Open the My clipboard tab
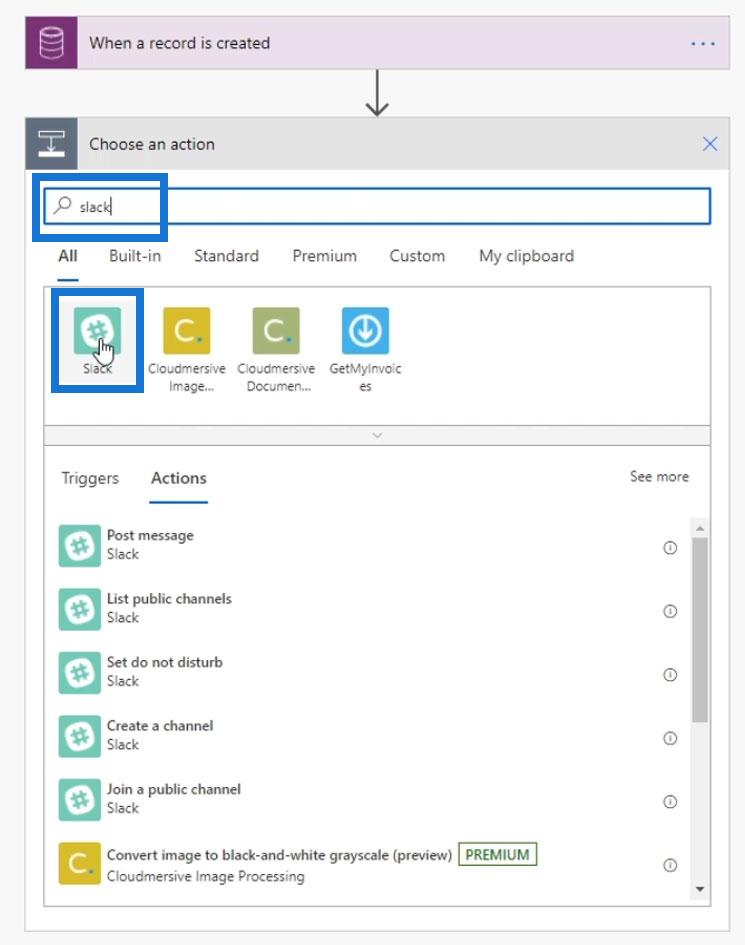745x945 pixels. click(x=526, y=256)
